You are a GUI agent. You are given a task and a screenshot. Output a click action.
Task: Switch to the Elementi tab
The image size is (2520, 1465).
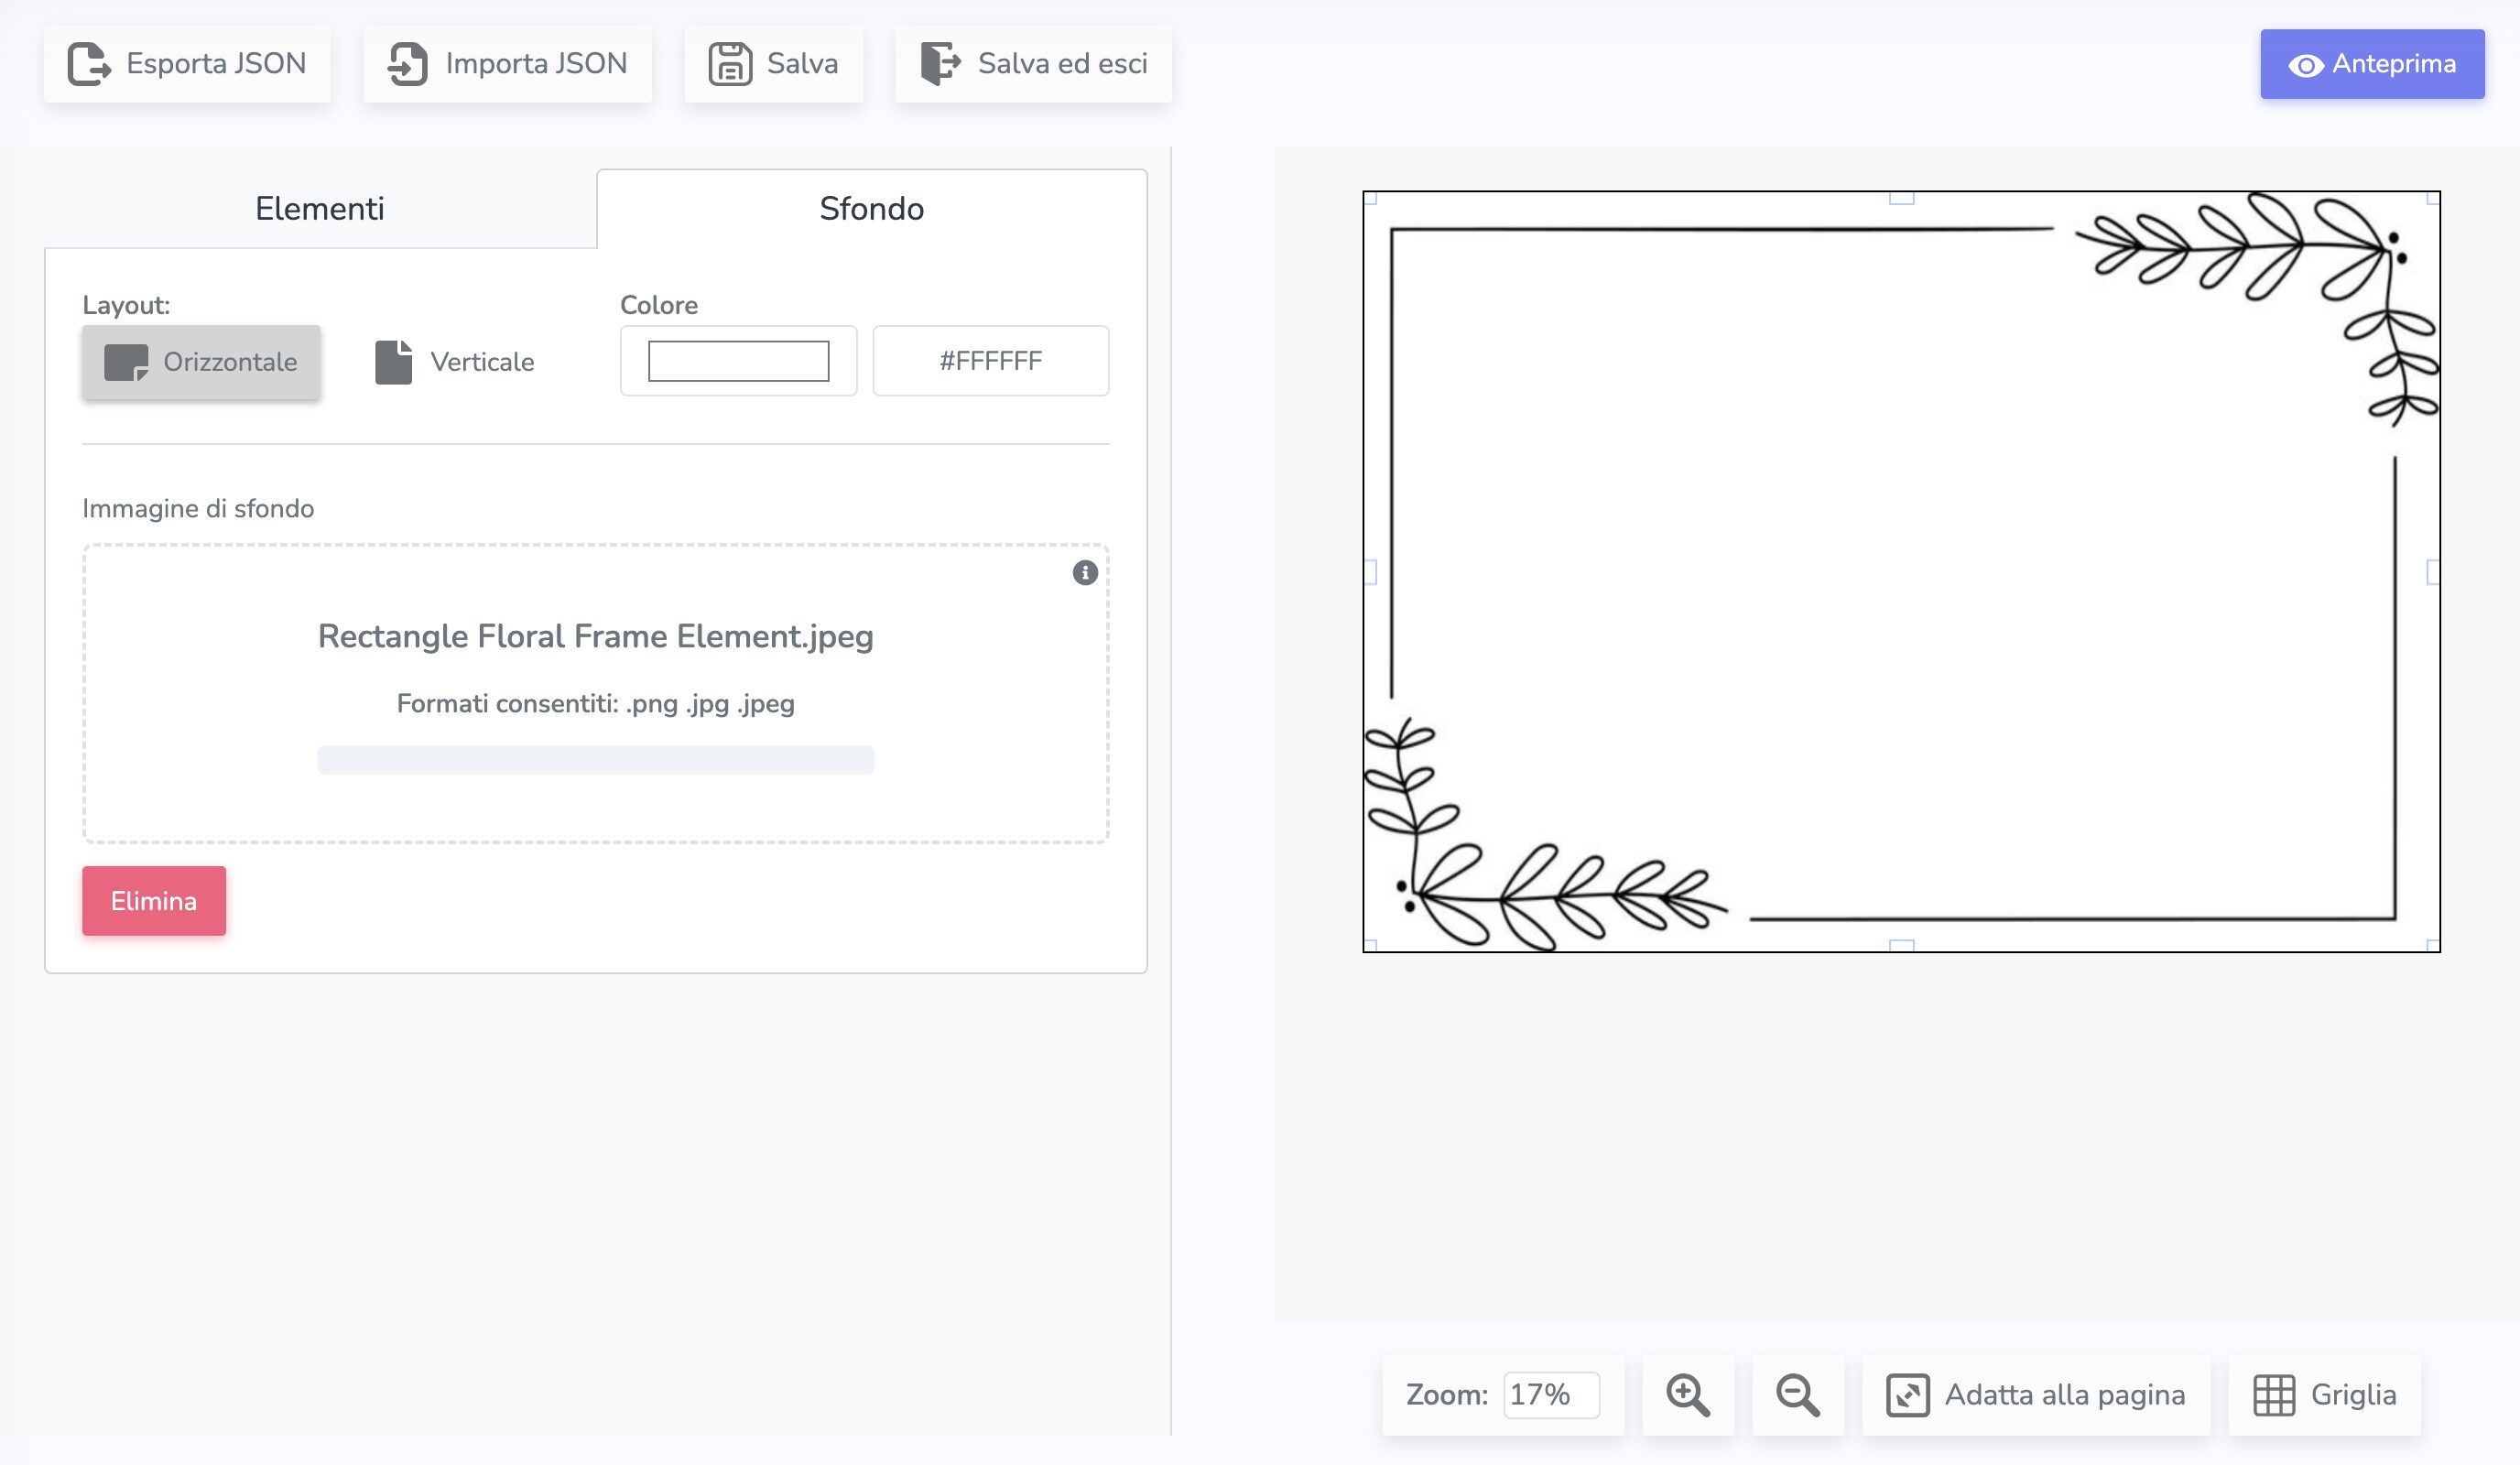pyautogui.click(x=320, y=209)
